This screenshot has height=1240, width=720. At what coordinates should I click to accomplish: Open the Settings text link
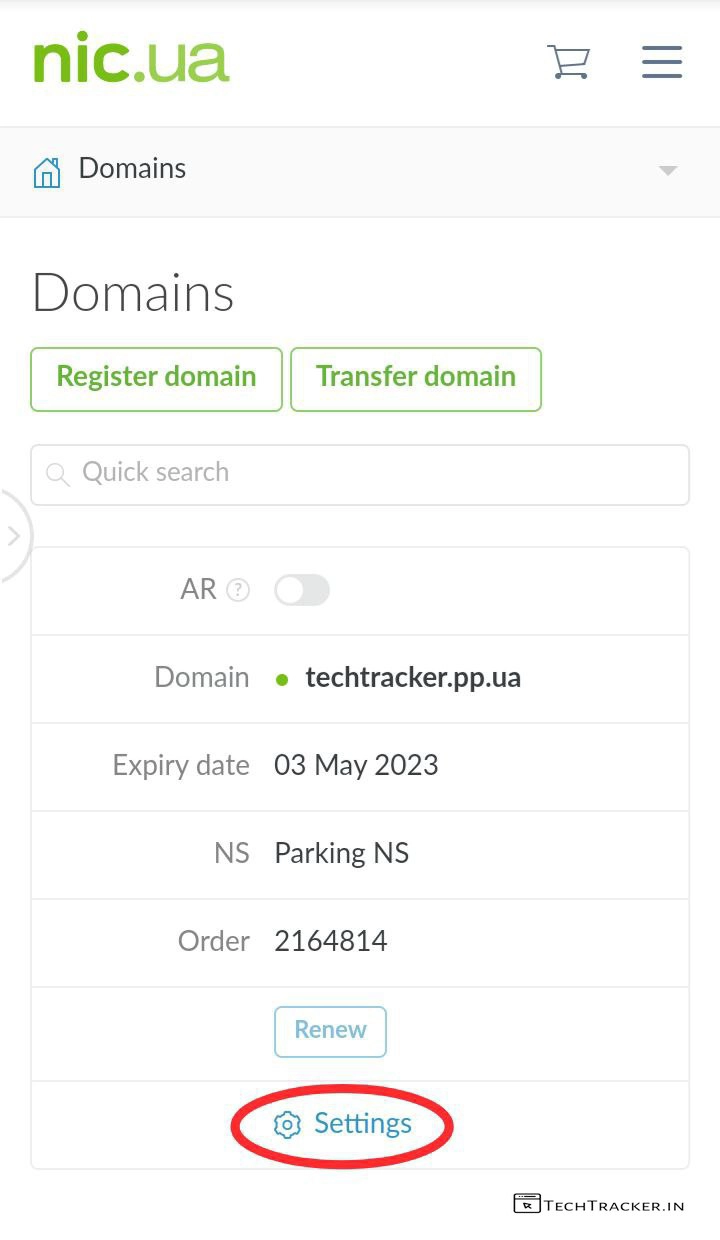tap(363, 1124)
